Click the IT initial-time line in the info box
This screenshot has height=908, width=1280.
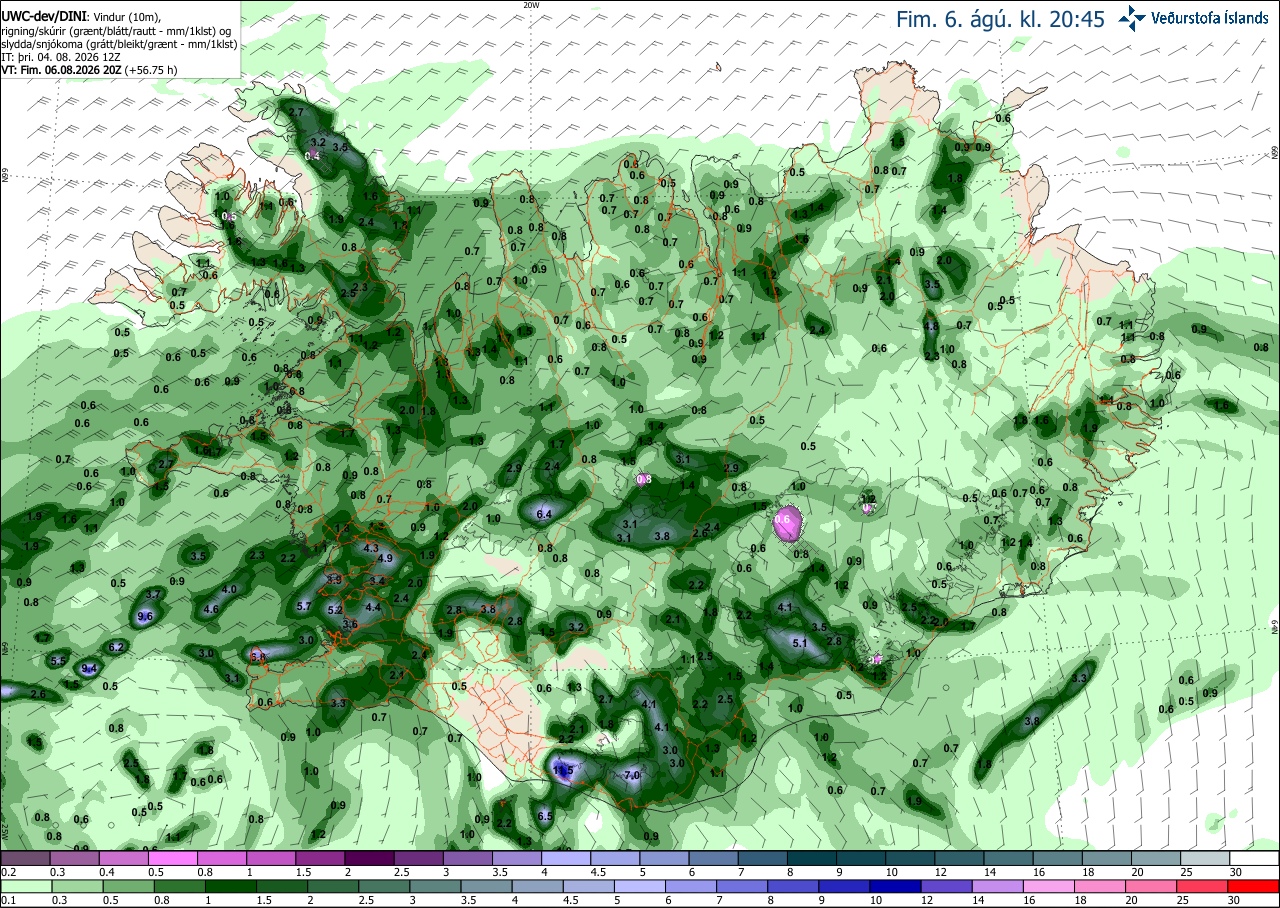(61, 57)
